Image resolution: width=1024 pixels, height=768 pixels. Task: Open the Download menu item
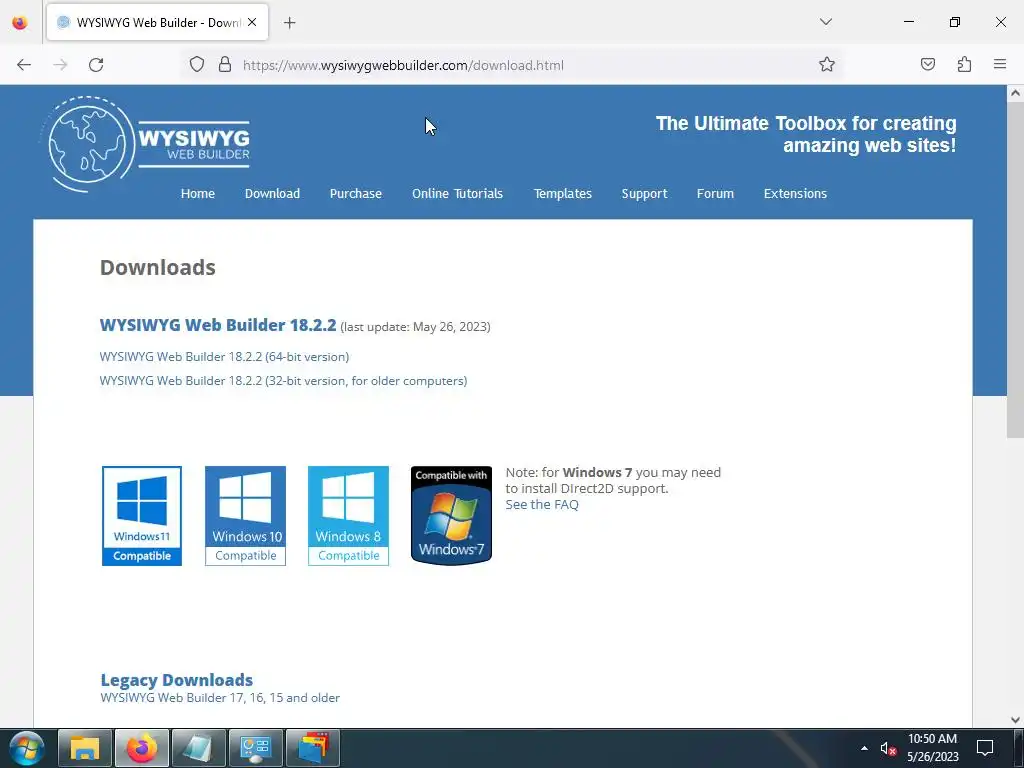pos(272,193)
